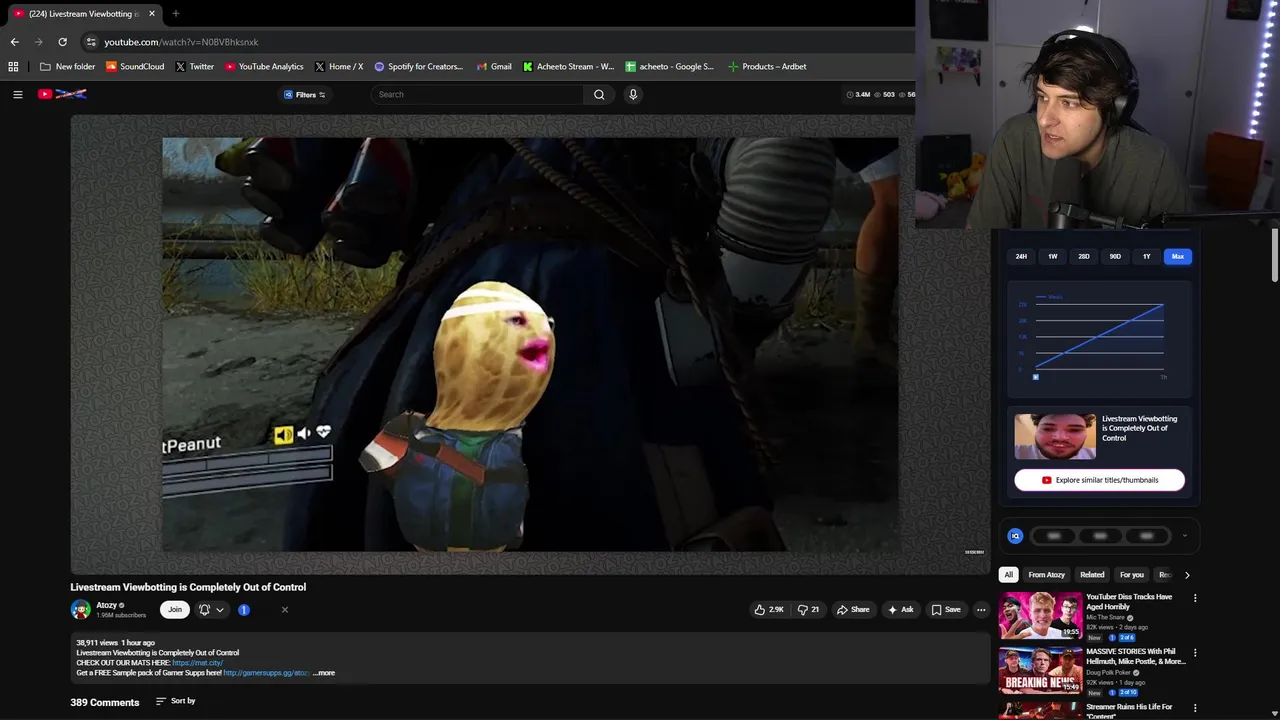The width and height of the screenshot is (1280, 720).
Task: Select the 1W stats range
Action: pyautogui.click(x=1052, y=256)
